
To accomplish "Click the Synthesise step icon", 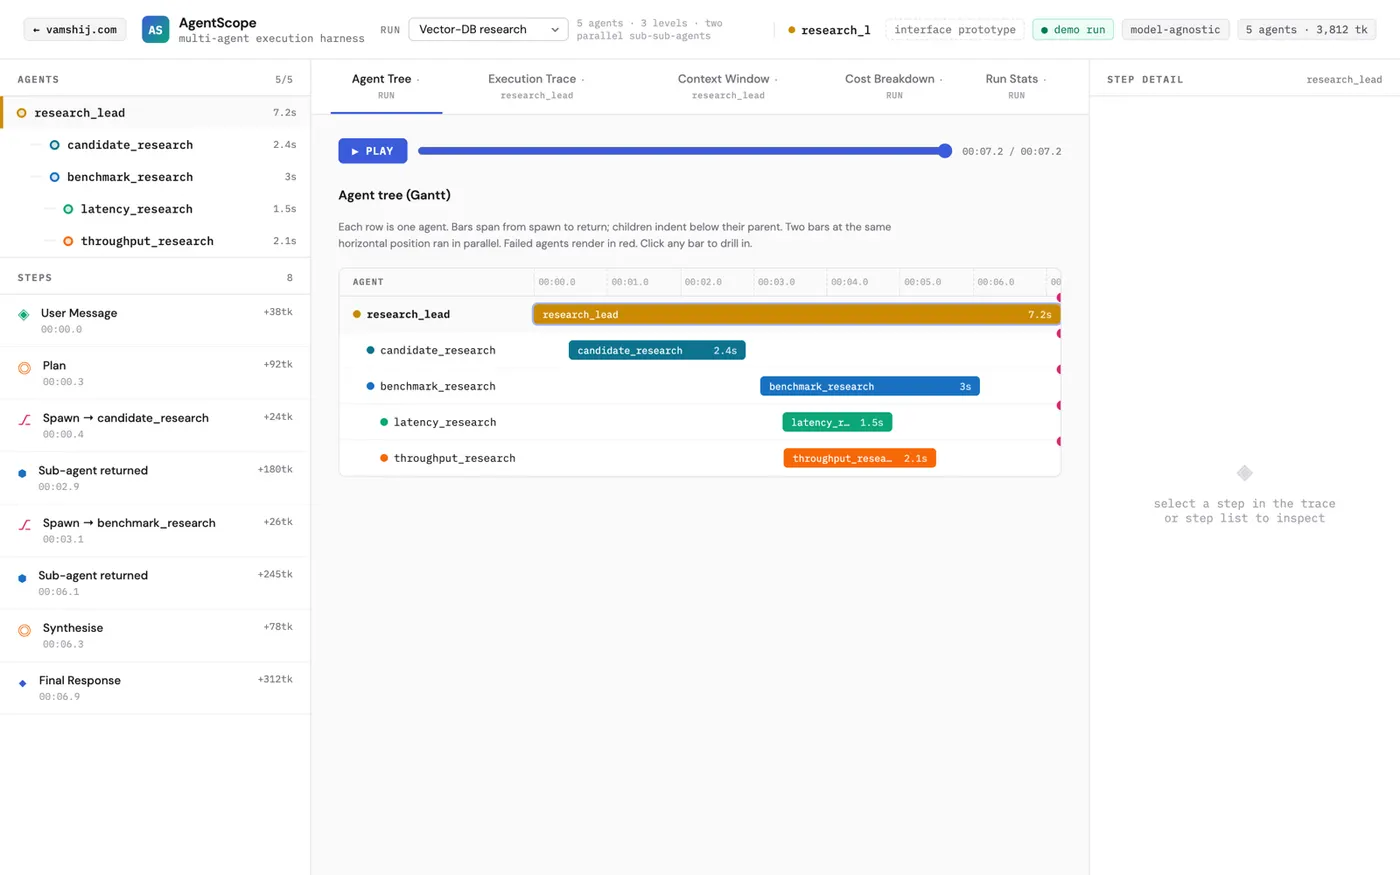I will [24, 630].
